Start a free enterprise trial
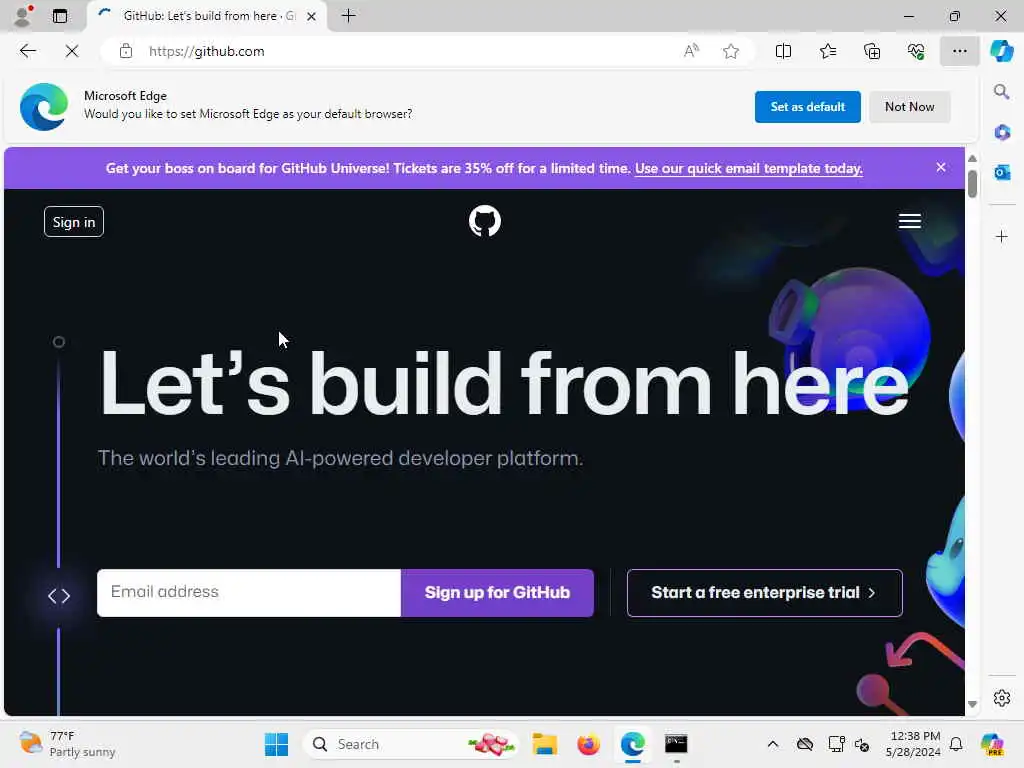The image size is (1024, 768). tap(765, 592)
